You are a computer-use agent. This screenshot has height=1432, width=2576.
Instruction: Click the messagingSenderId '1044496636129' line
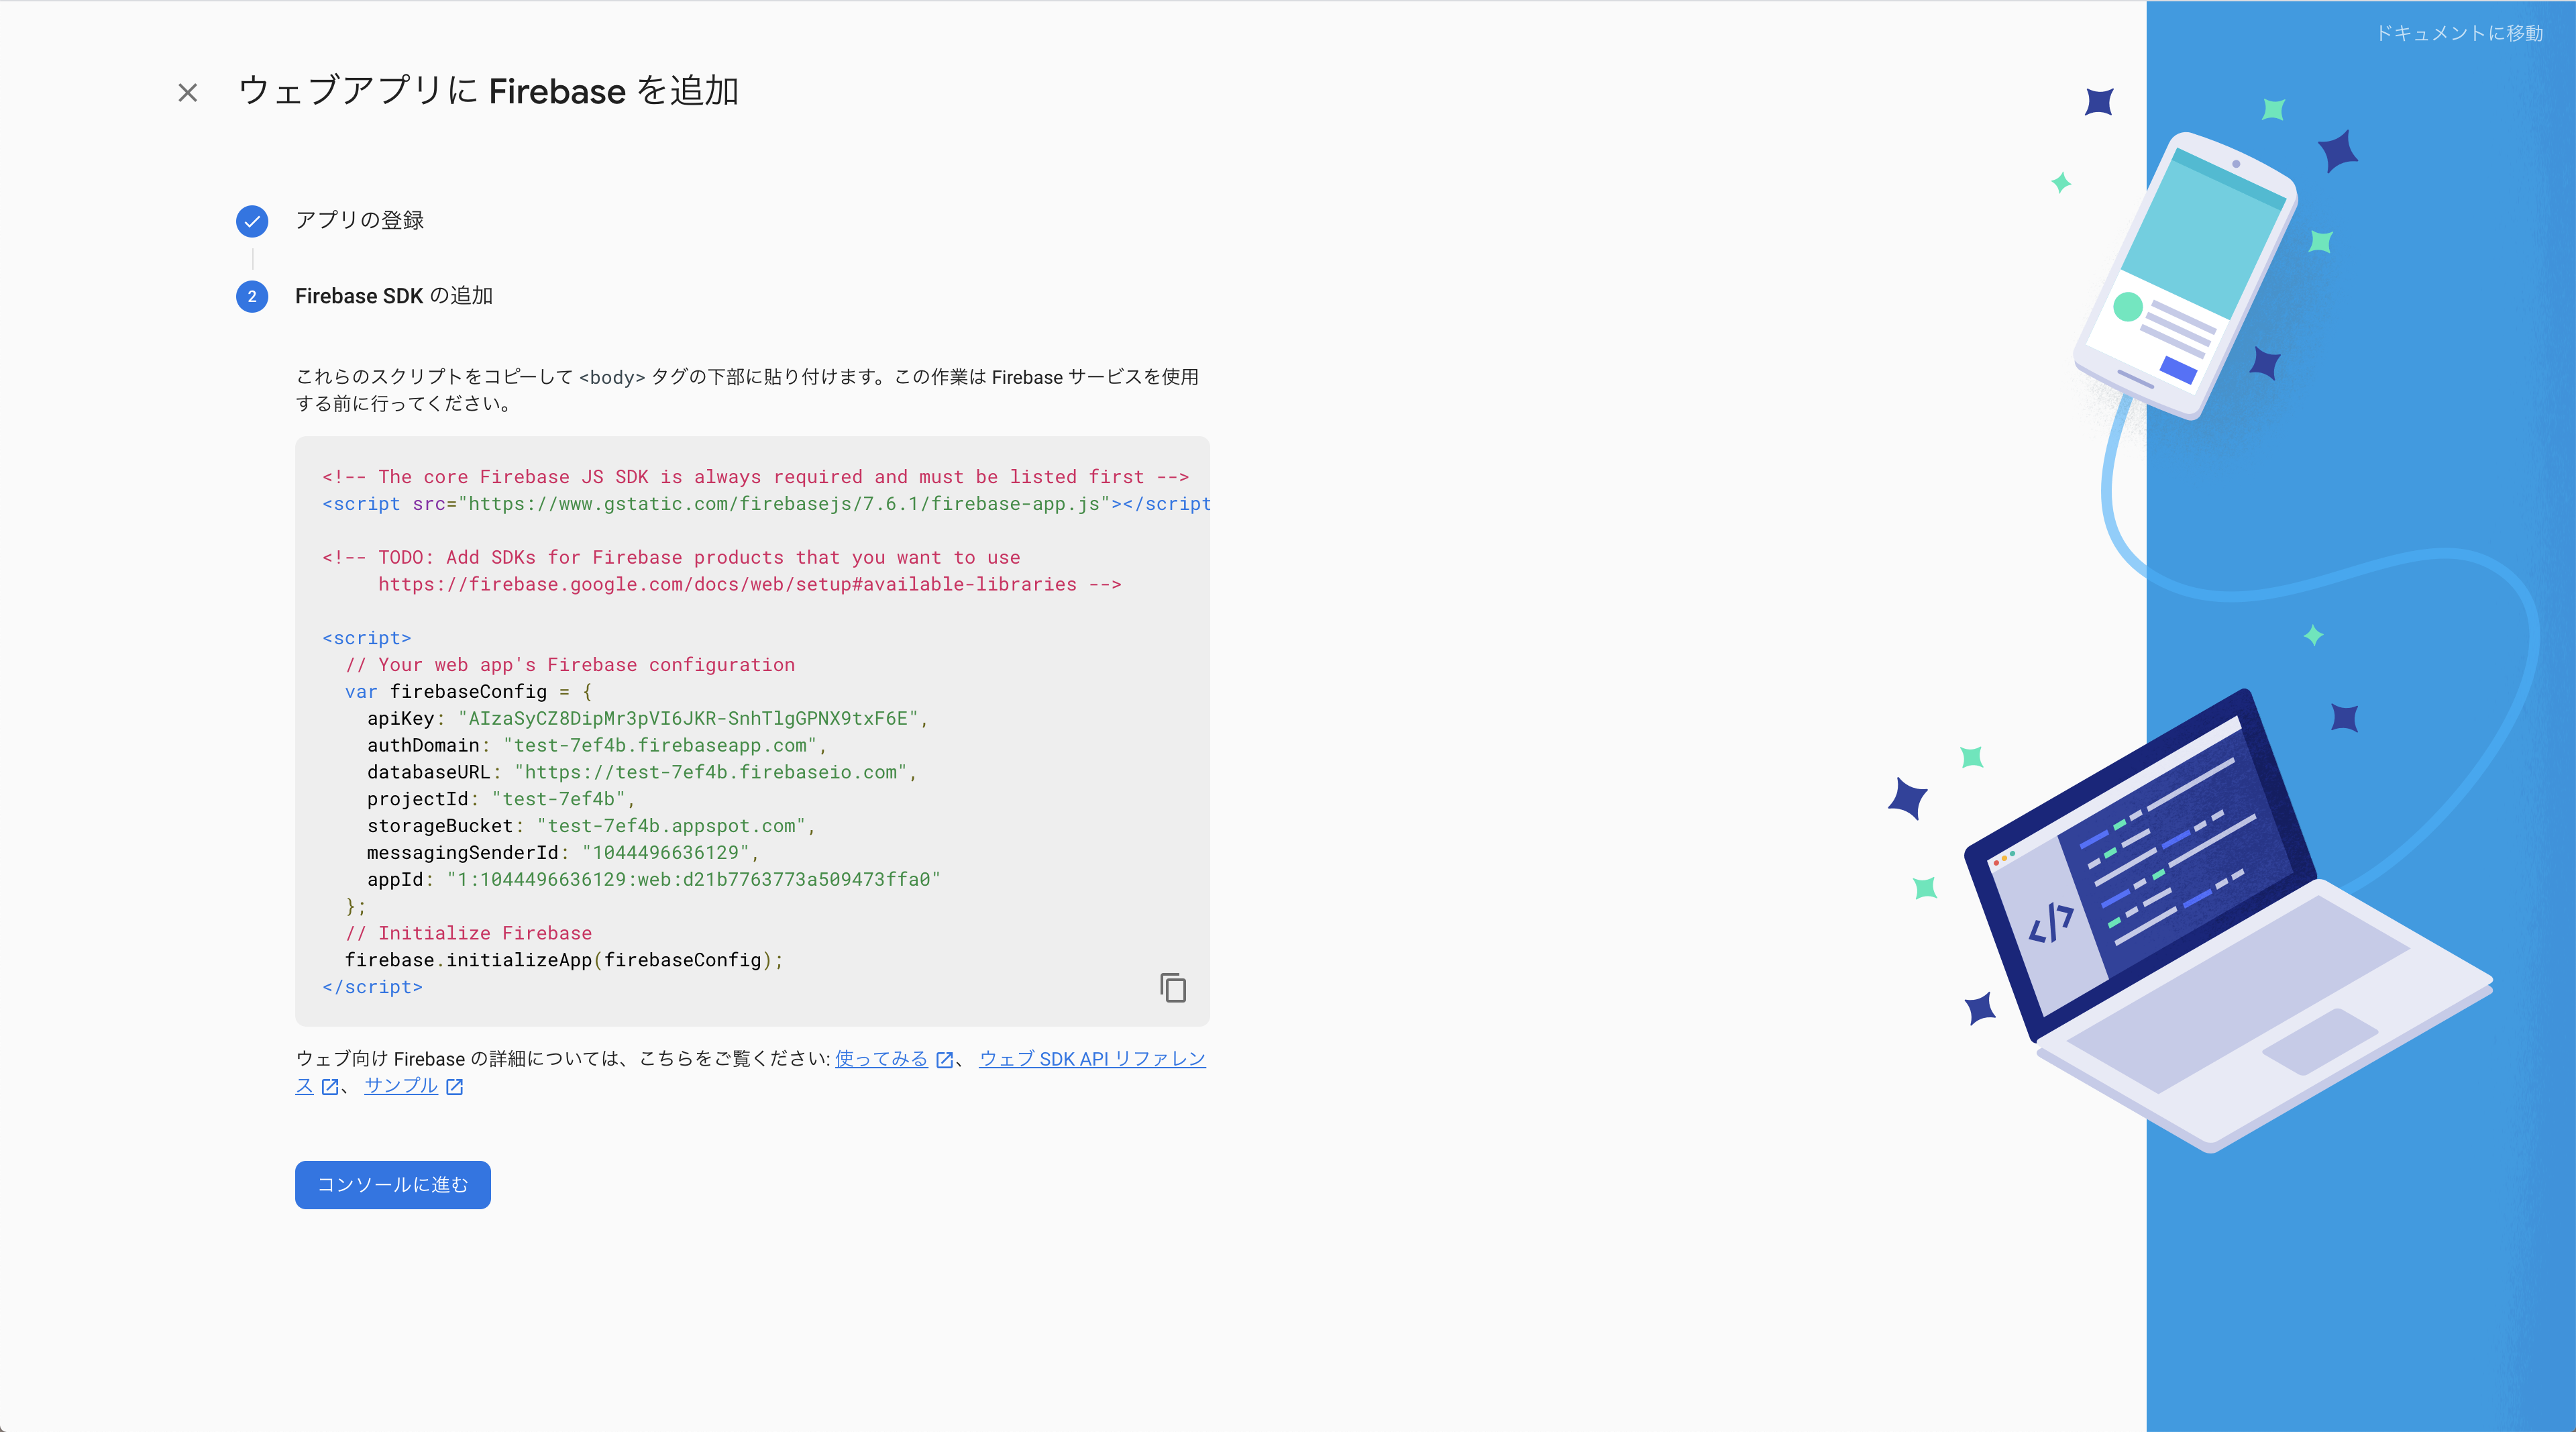coord(563,852)
